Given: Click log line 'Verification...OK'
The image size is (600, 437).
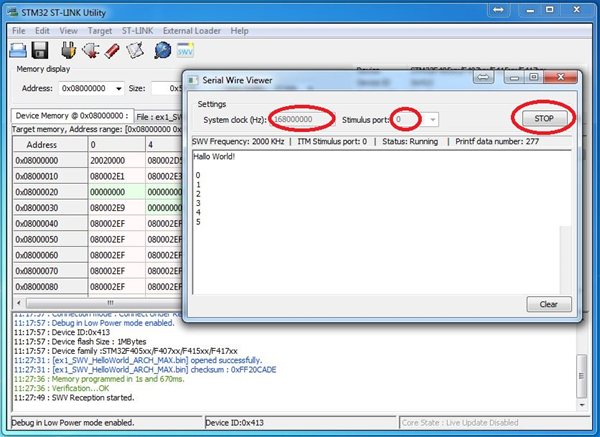Looking at the screenshot, I should 62,388.
